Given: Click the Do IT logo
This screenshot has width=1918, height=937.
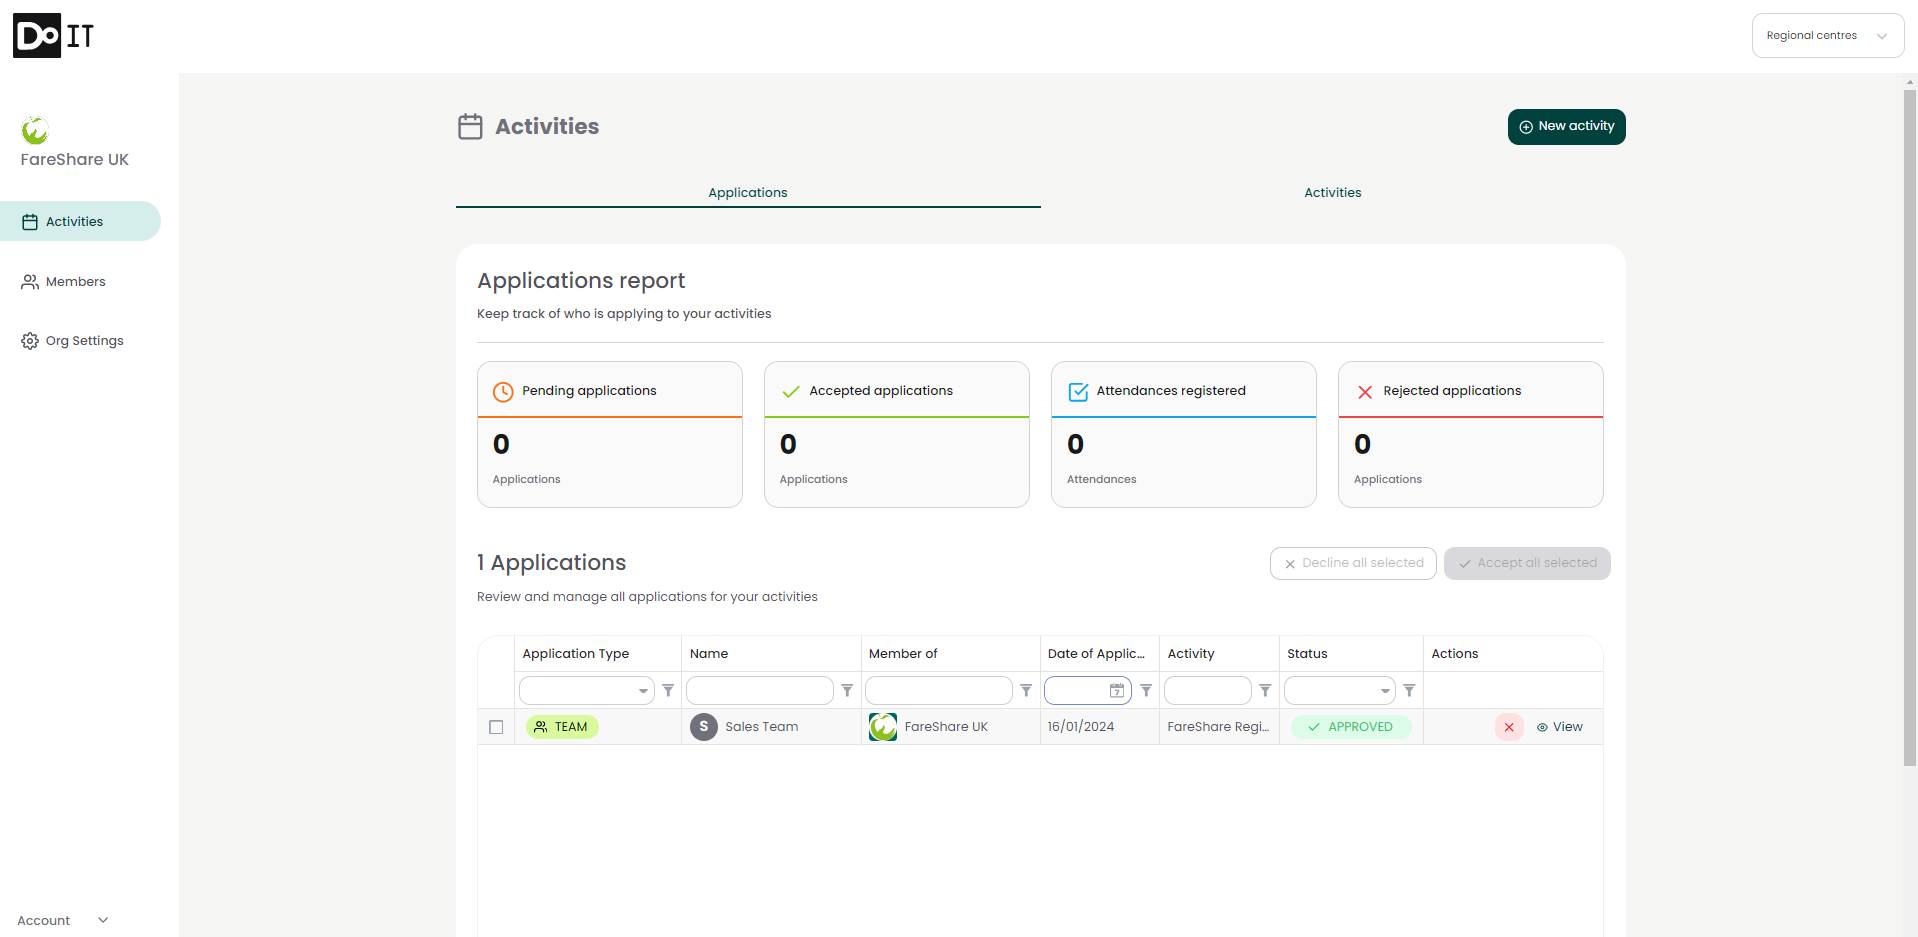Looking at the screenshot, I should coord(53,36).
